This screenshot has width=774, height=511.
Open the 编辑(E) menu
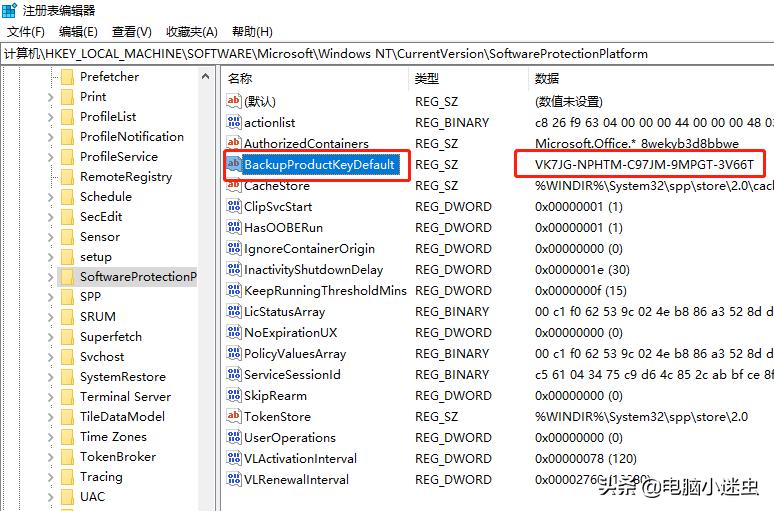point(78,32)
